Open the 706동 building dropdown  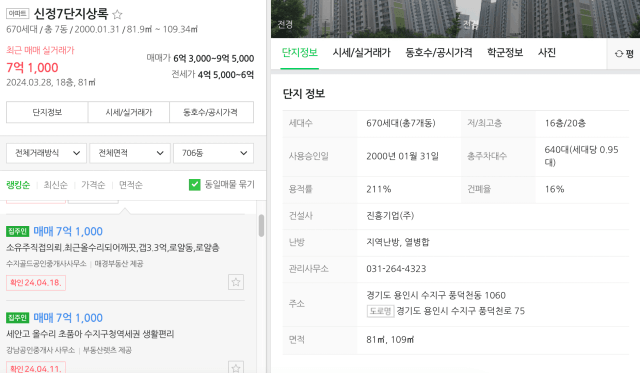coord(213,153)
